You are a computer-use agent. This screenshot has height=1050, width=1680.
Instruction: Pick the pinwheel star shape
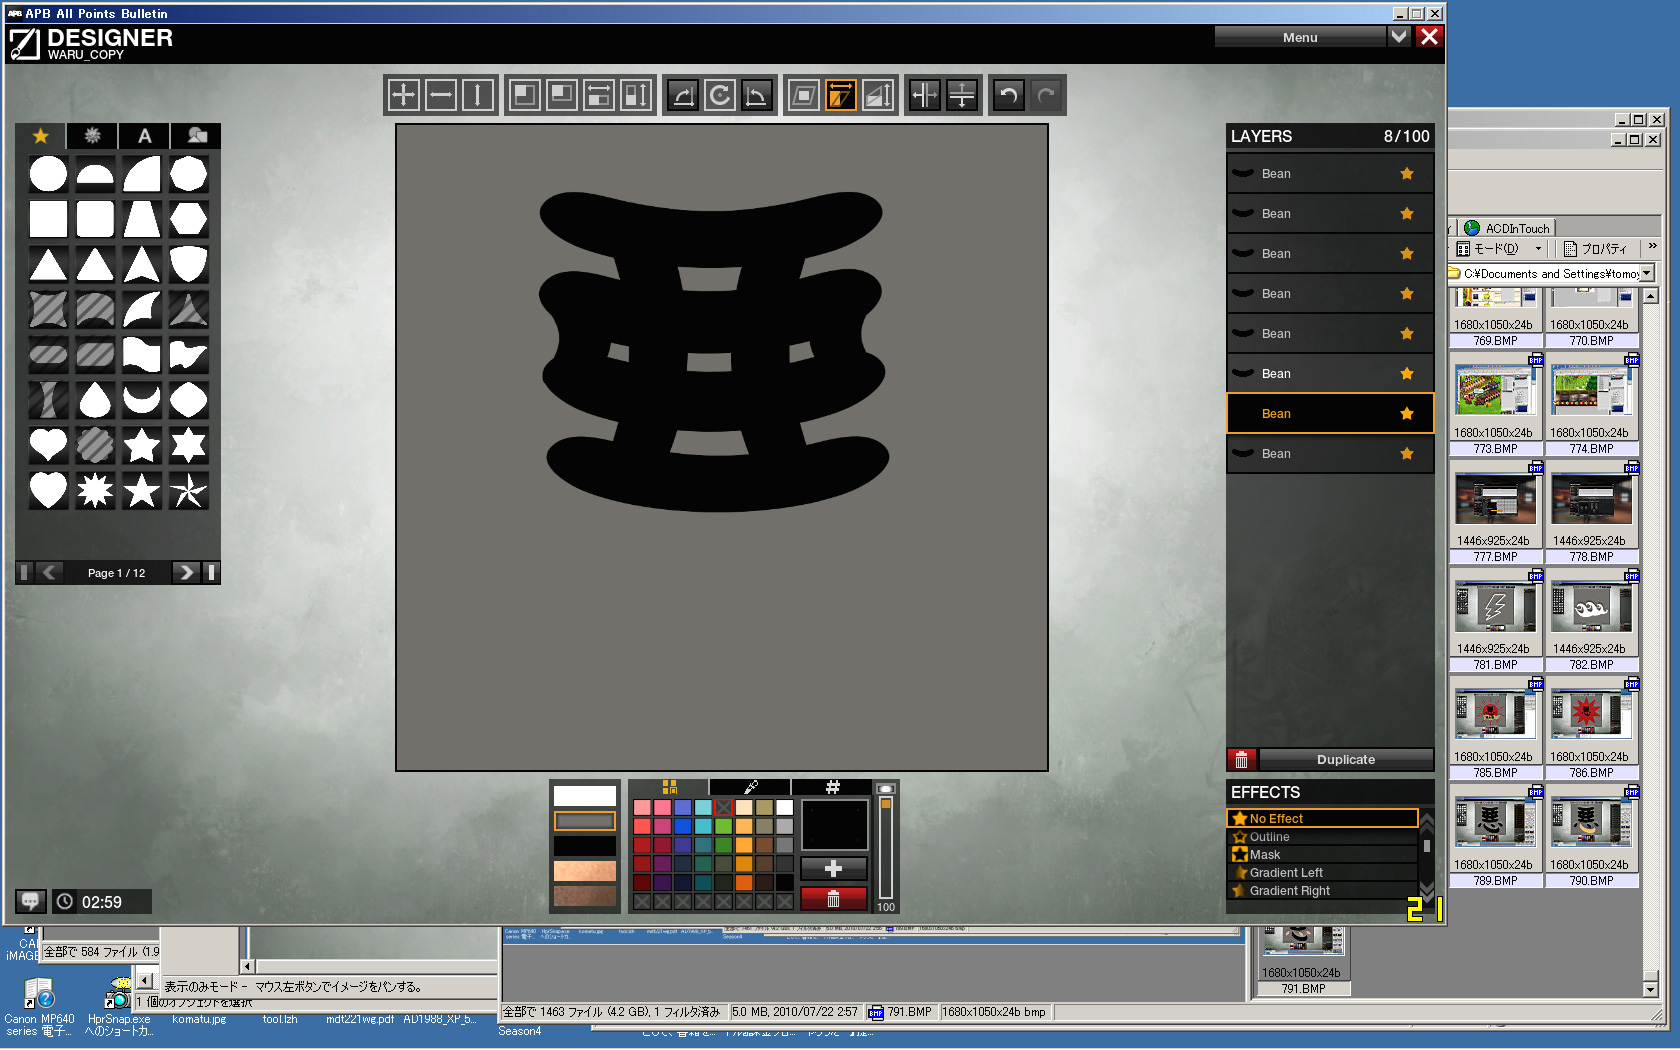188,490
